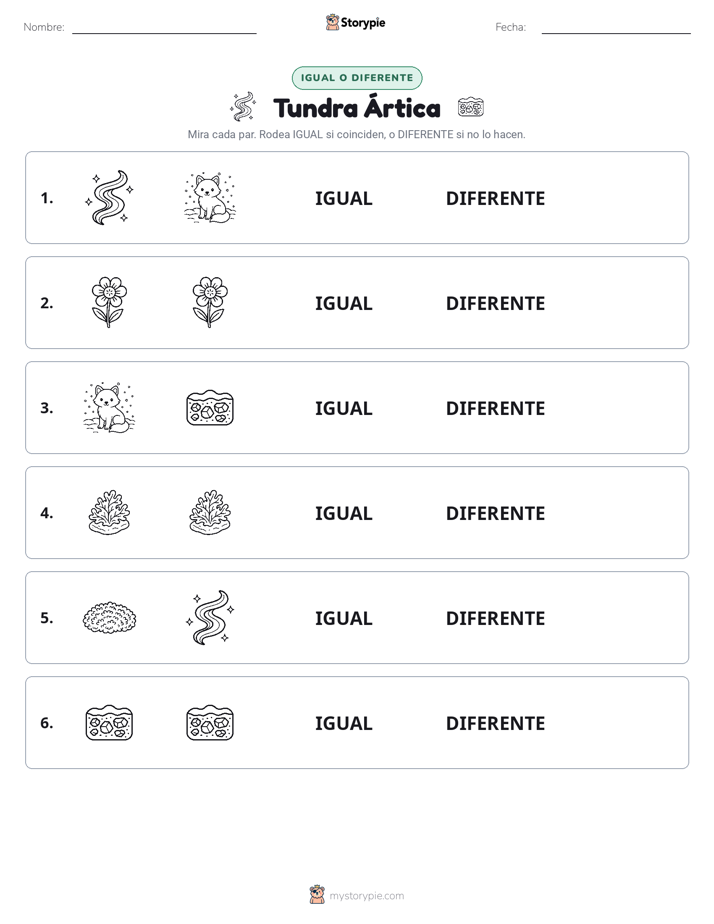714x924 pixels.
Task: Choose IGUAL for question 6
Action: [x=343, y=723]
